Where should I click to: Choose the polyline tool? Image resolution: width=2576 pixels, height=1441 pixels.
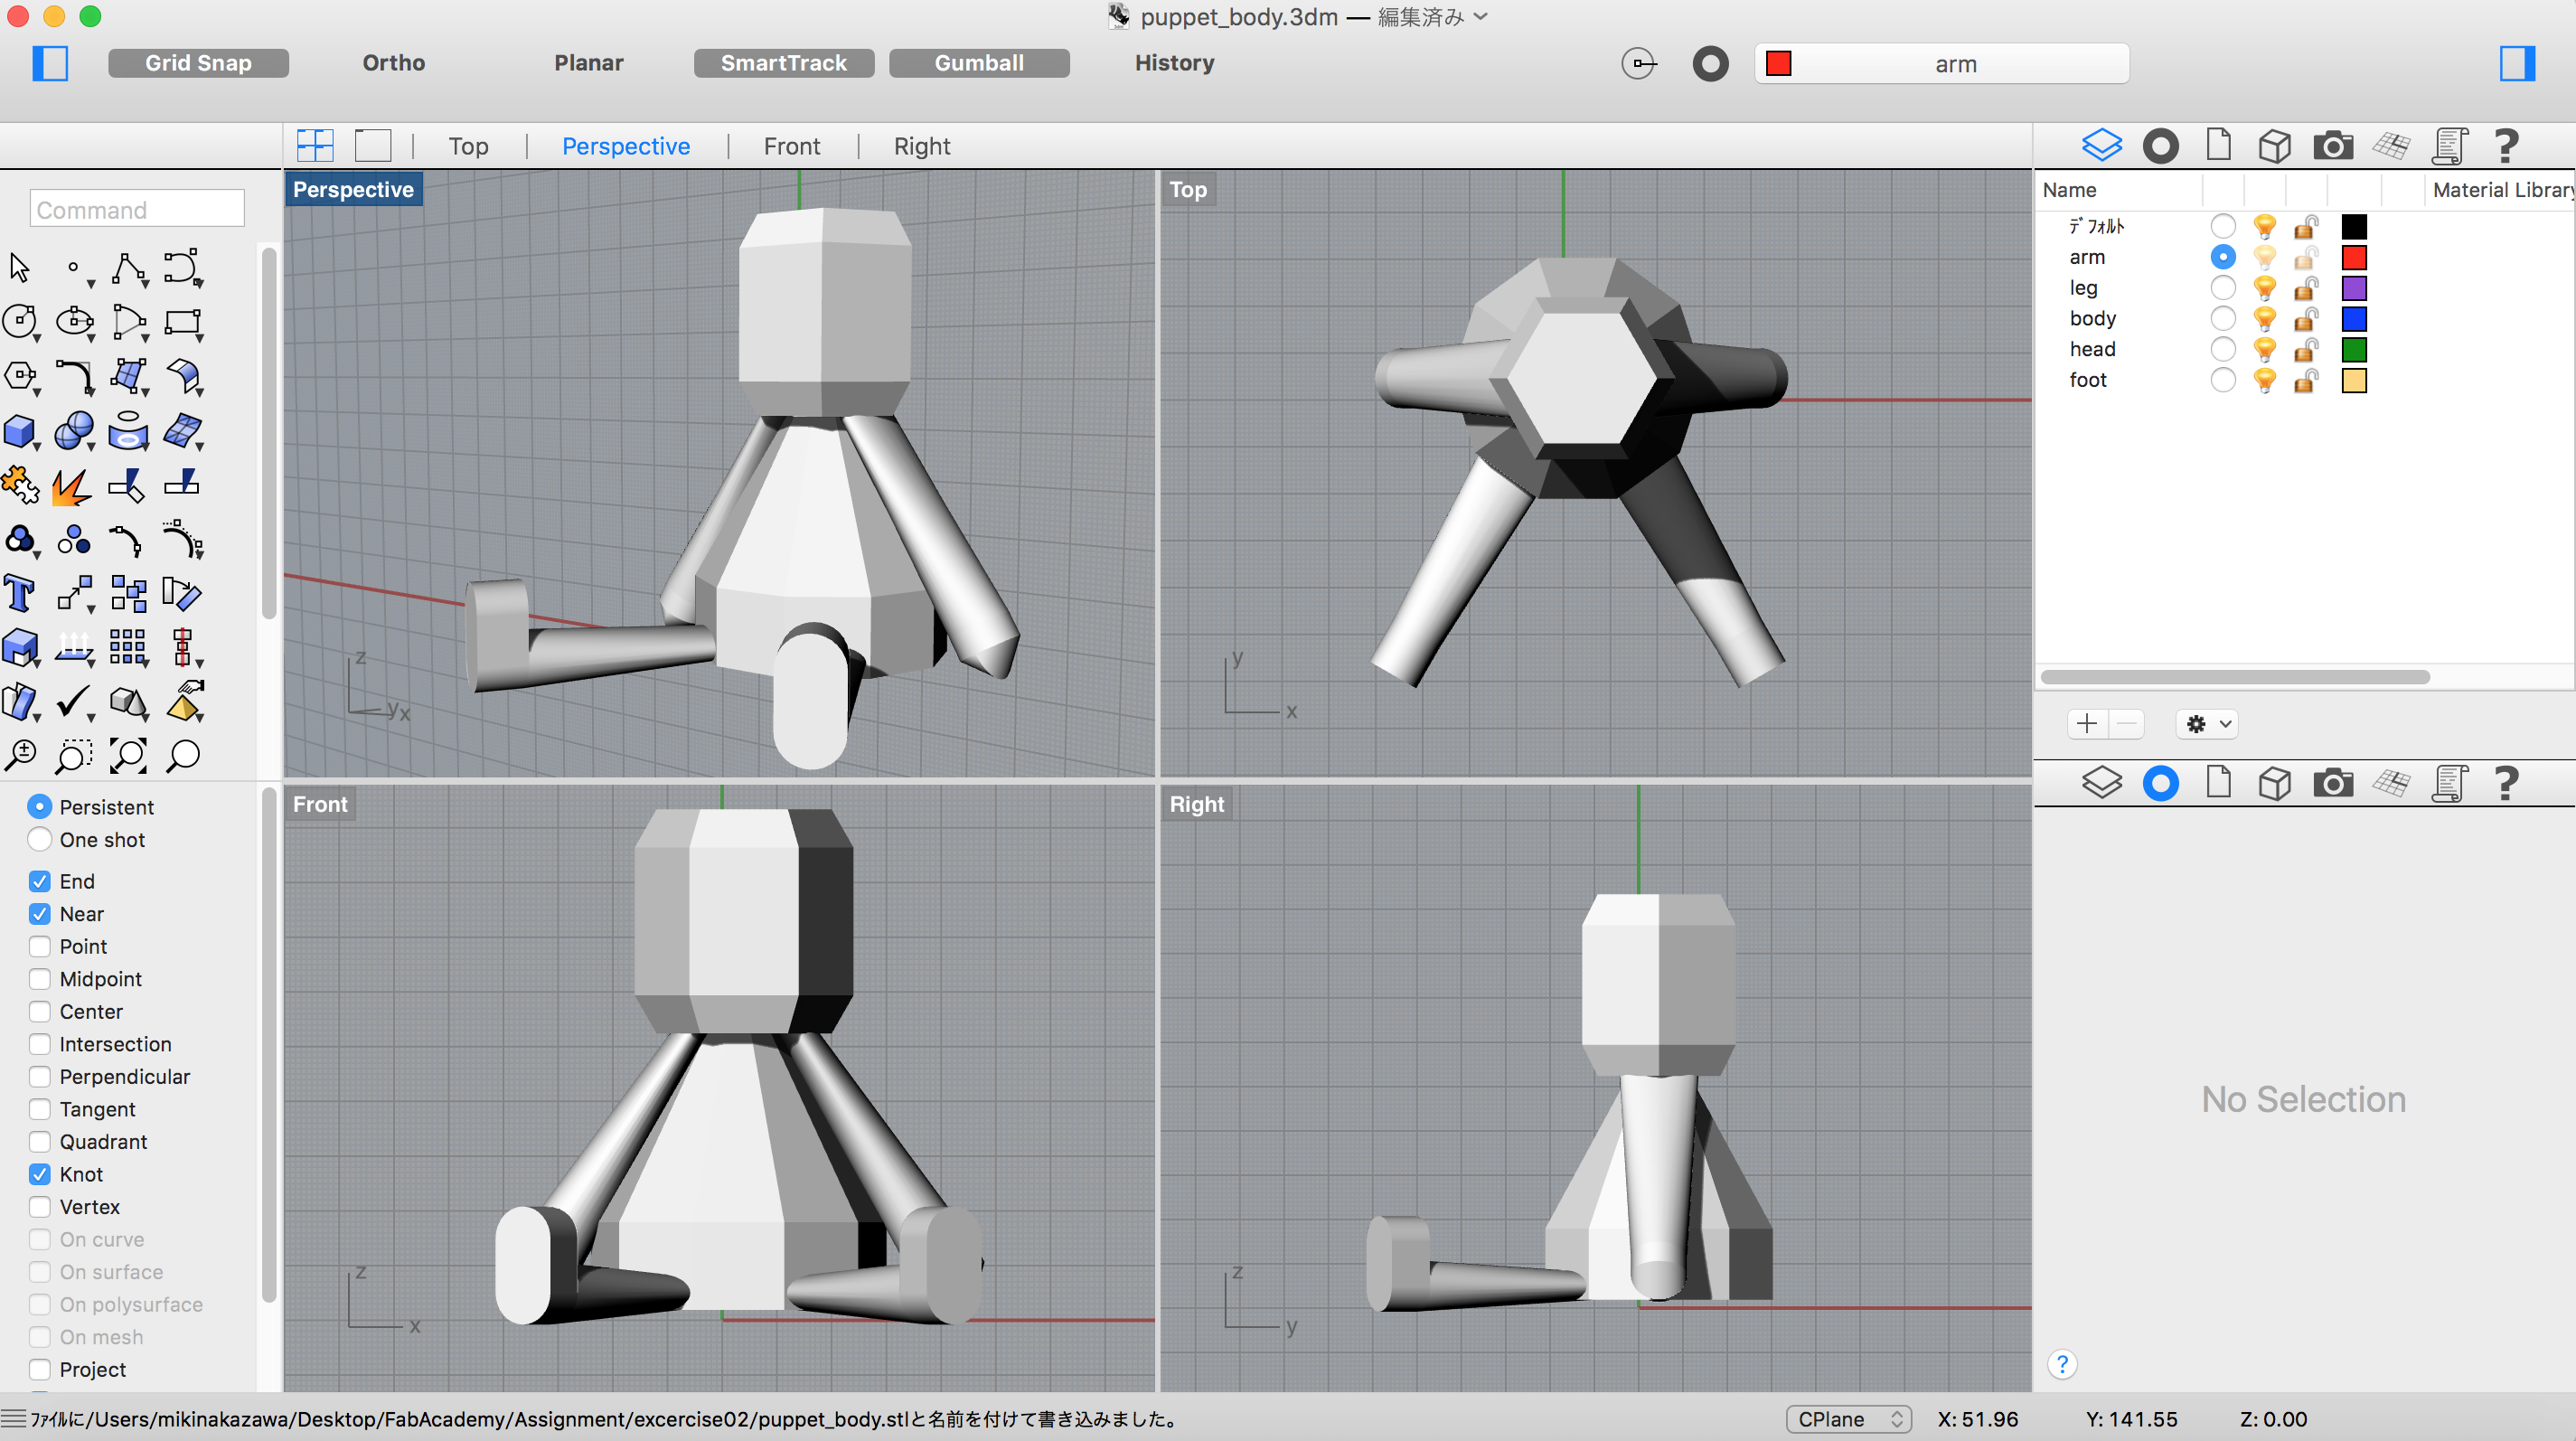[x=128, y=268]
